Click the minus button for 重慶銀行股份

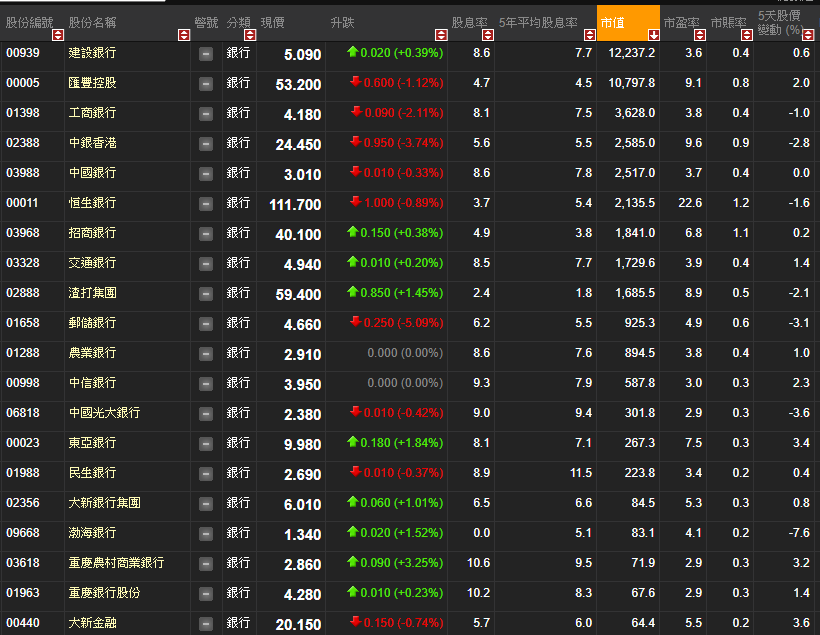coord(206,594)
